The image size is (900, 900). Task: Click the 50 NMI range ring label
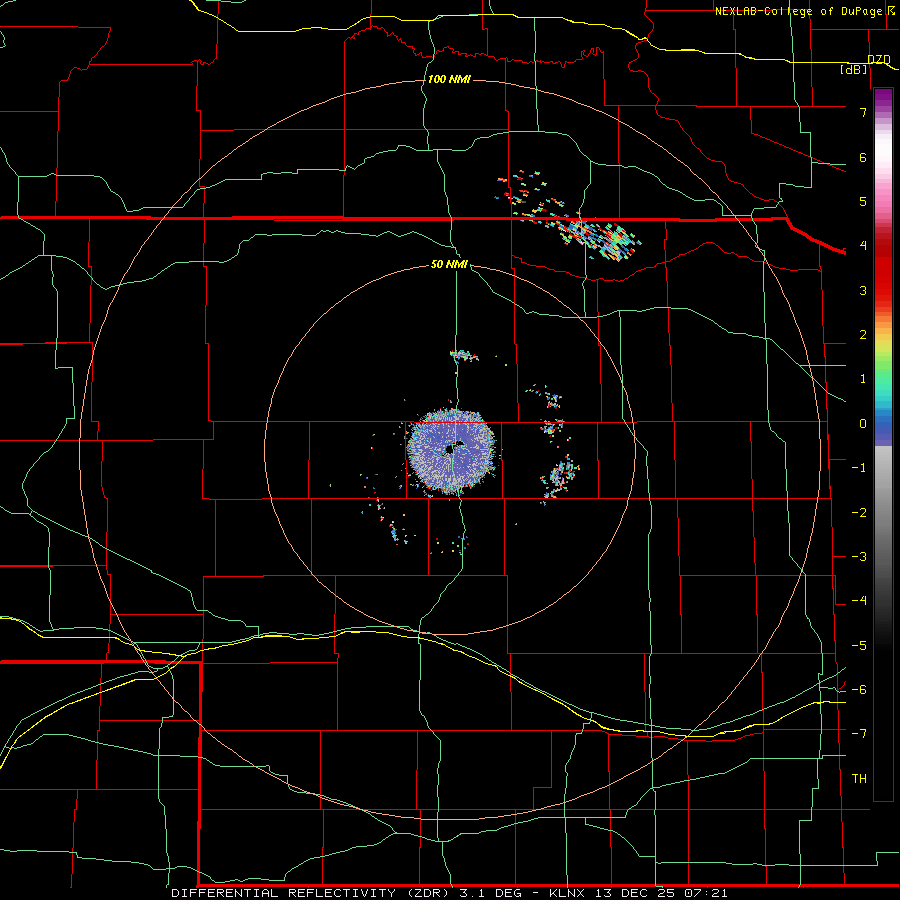coord(449,264)
